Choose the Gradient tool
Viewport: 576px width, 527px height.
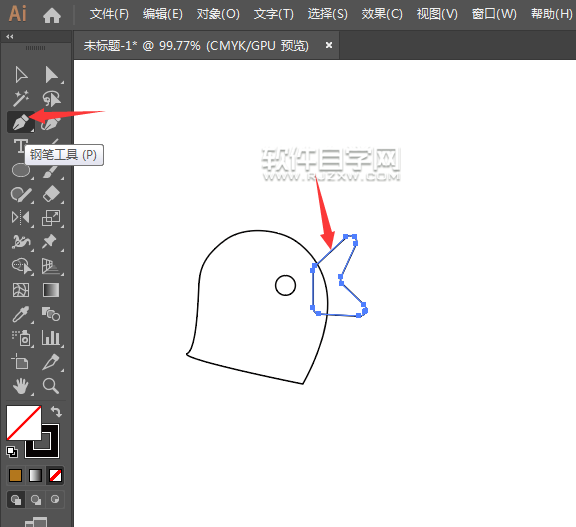51,290
